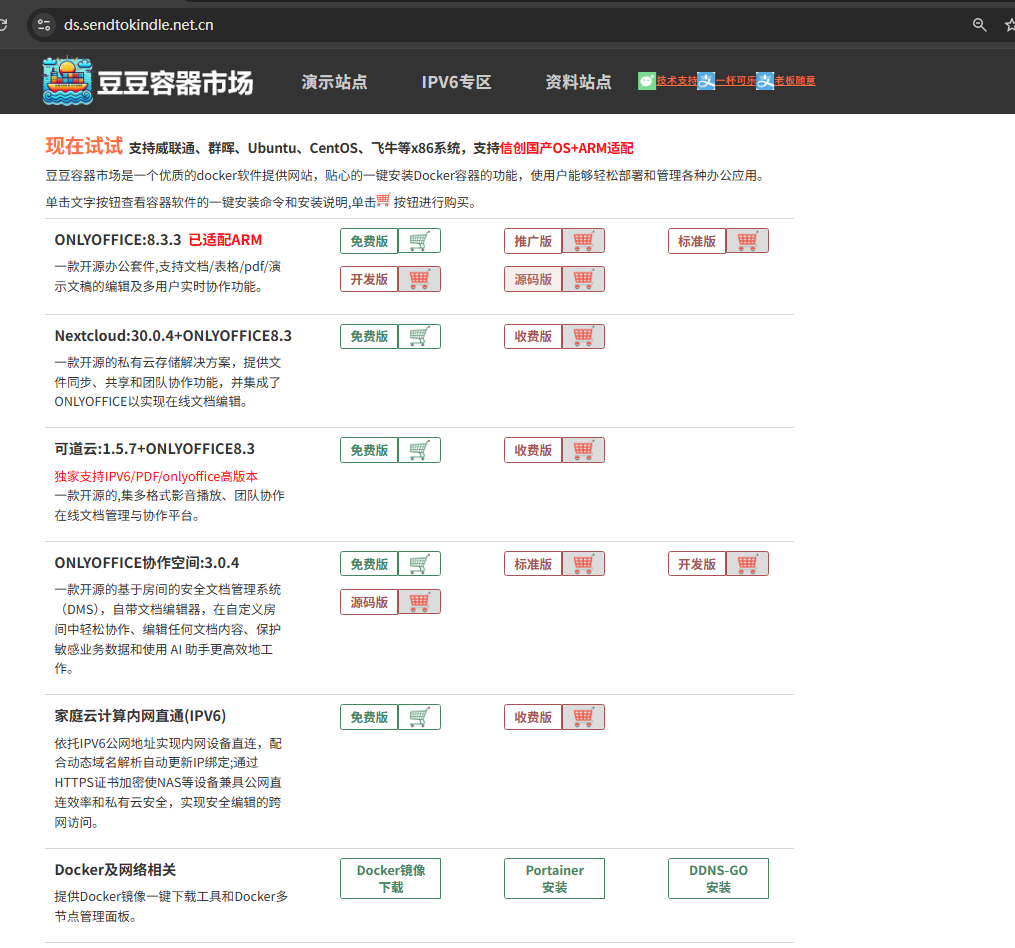Click the green cart for 可道云 免费版
The width and height of the screenshot is (1015, 948).
coord(419,450)
